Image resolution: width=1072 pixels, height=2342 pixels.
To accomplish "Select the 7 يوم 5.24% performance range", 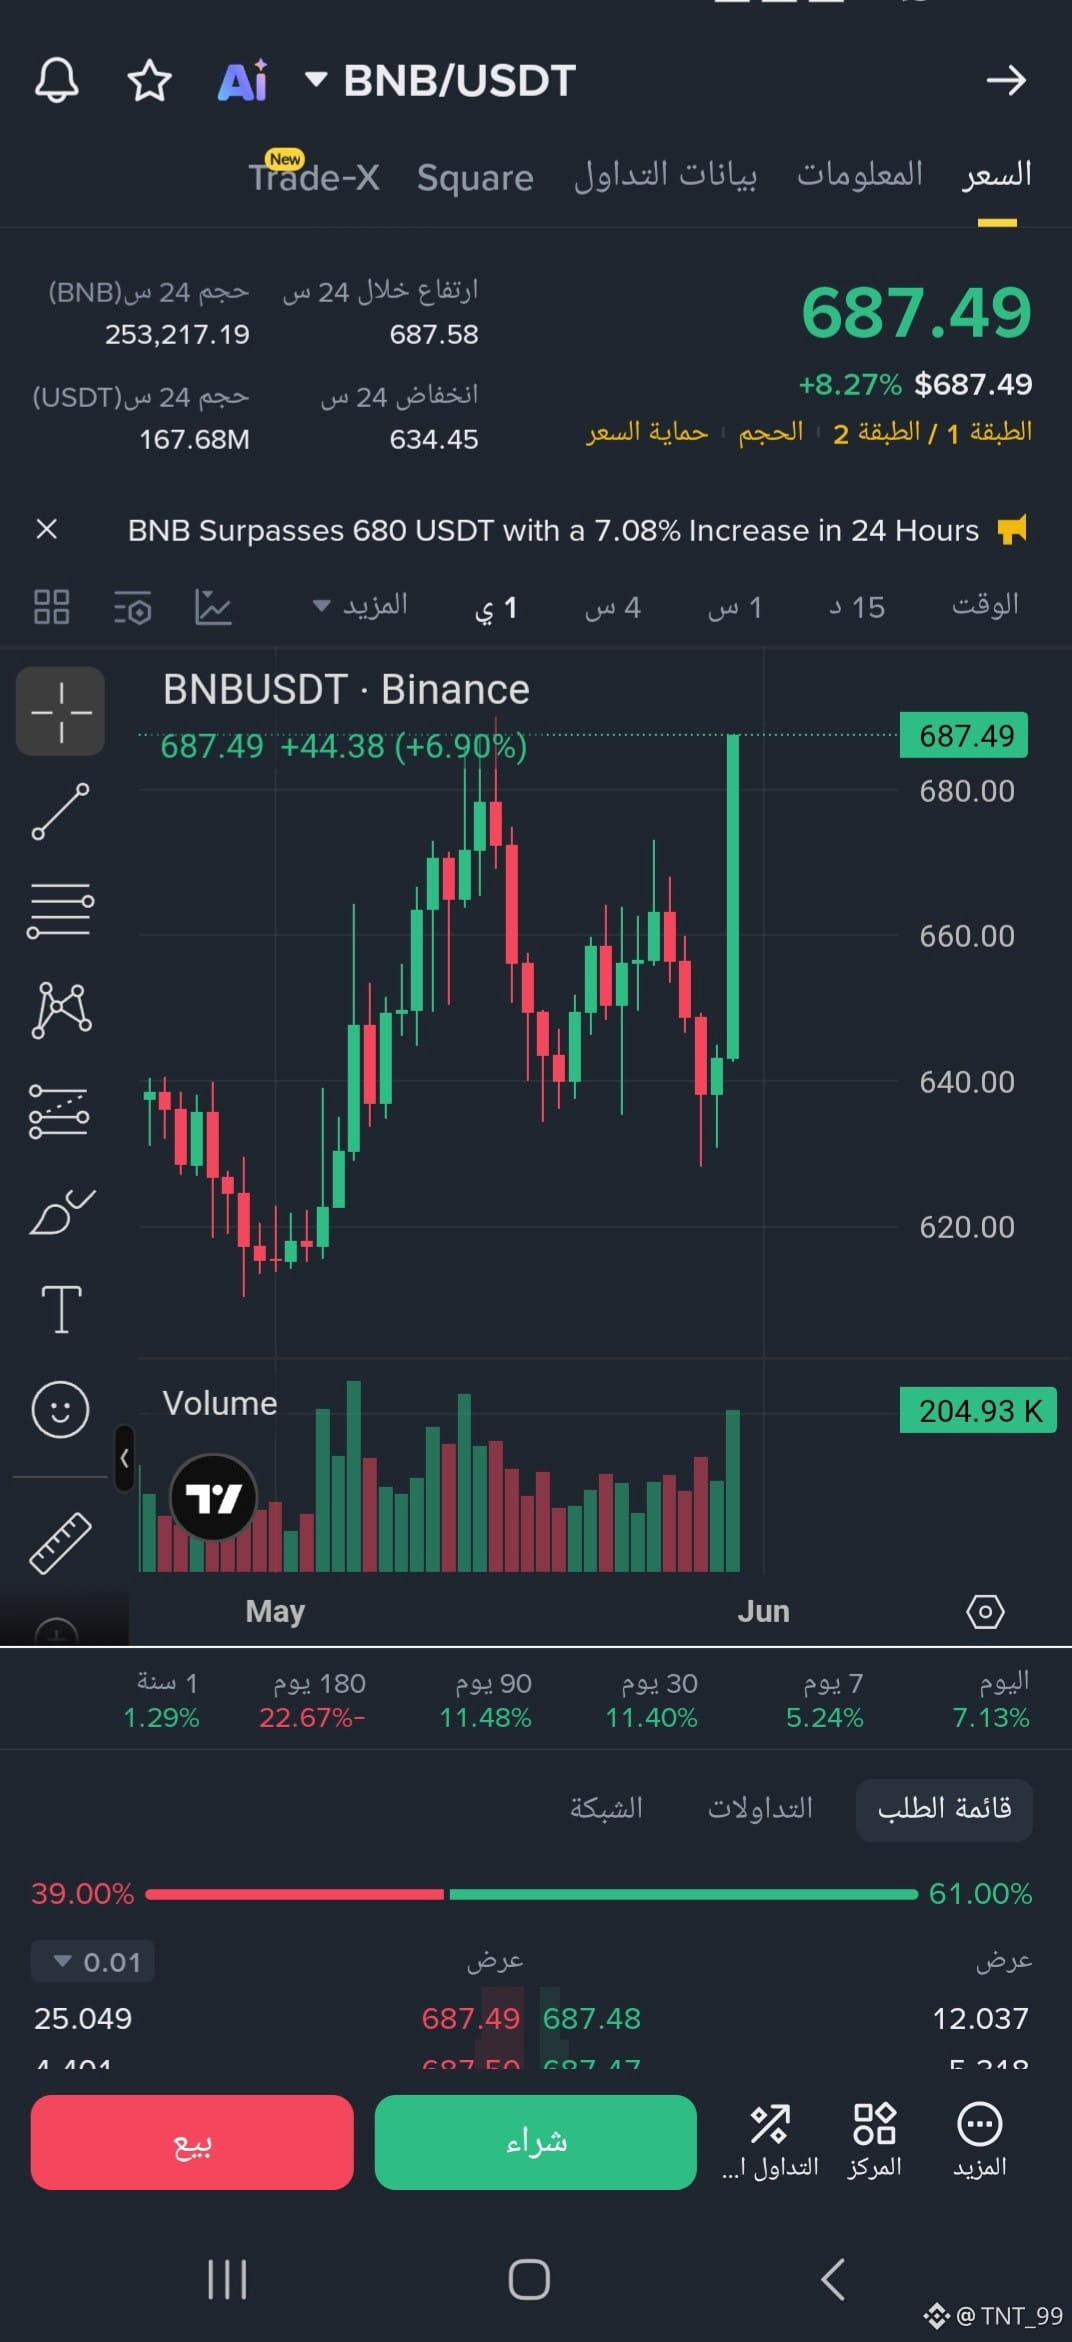I will [825, 1700].
